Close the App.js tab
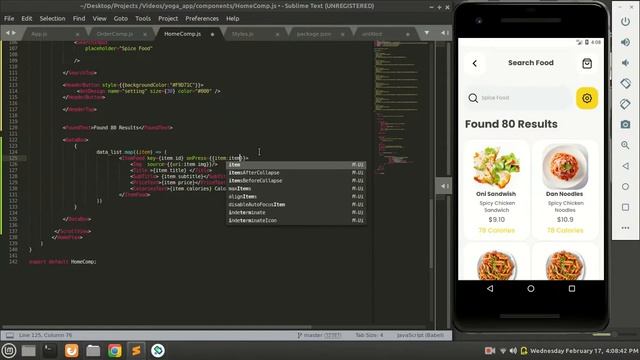 coord(78,34)
